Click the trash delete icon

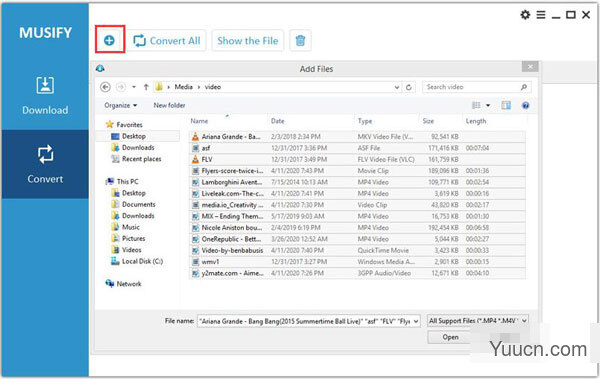pyautogui.click(x=300, y=41)
